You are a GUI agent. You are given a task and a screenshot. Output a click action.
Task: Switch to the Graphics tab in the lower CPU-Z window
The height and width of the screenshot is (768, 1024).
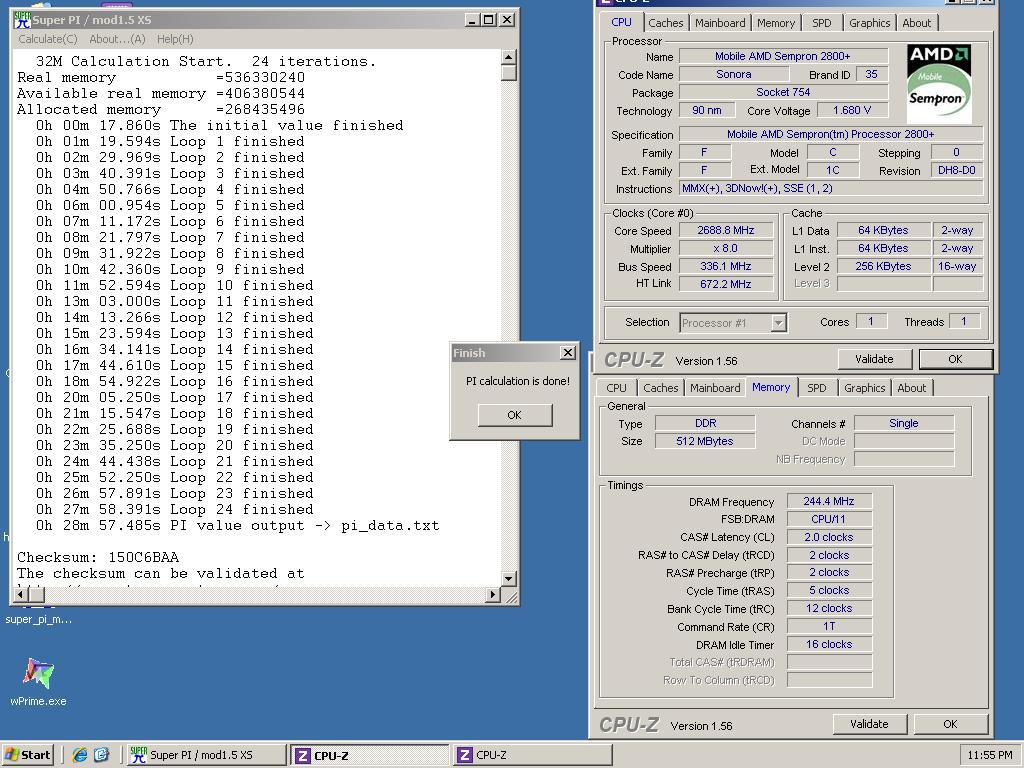864,388
